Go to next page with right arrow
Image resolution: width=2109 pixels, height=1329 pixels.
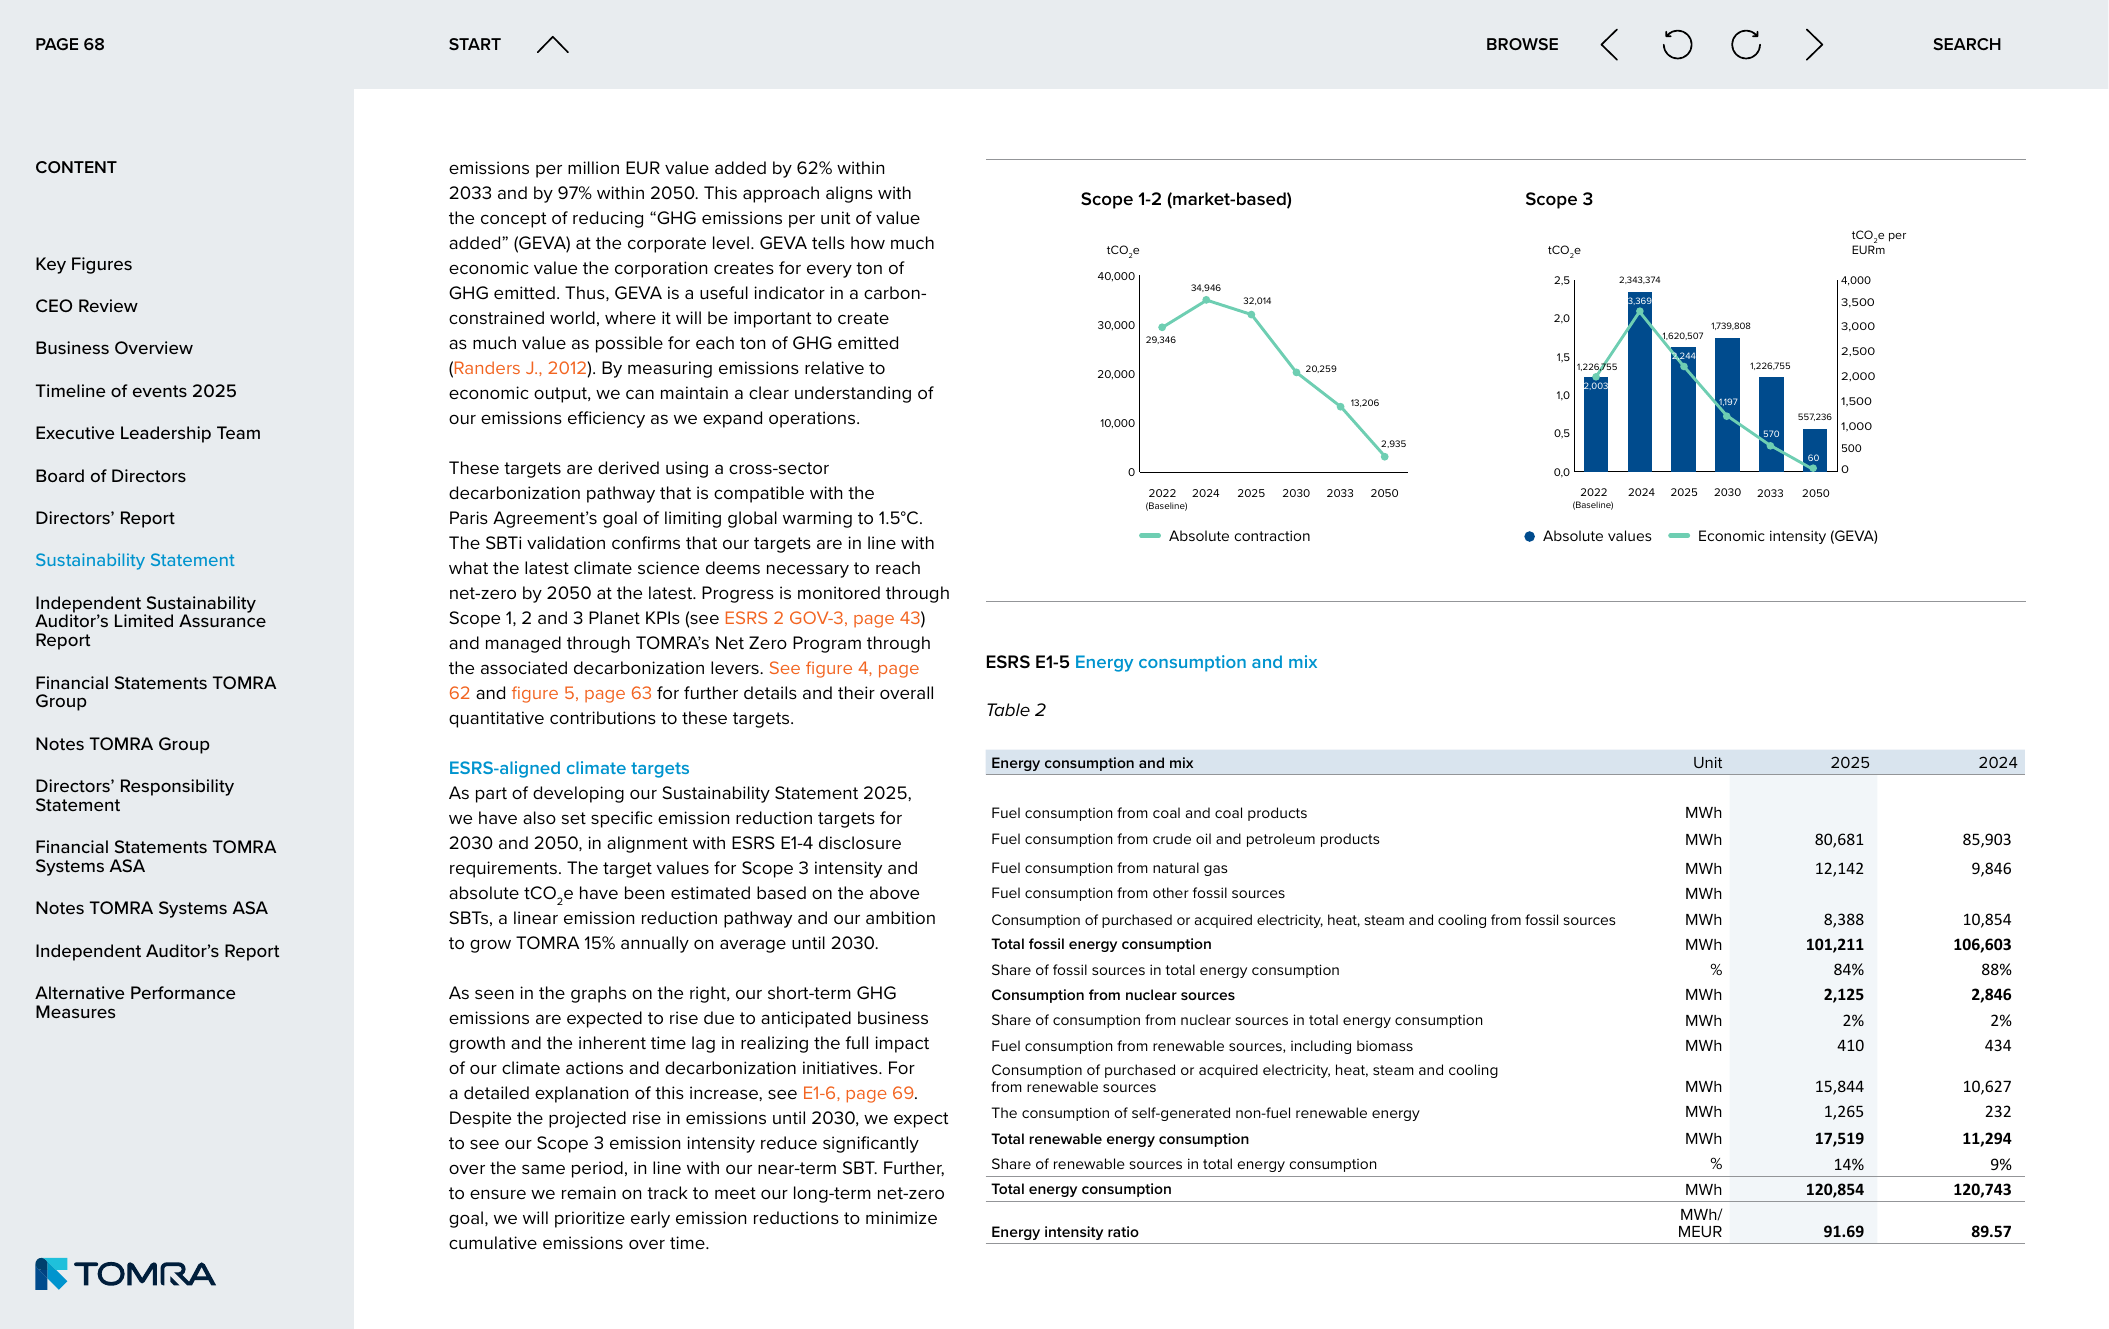point(1814,44)
